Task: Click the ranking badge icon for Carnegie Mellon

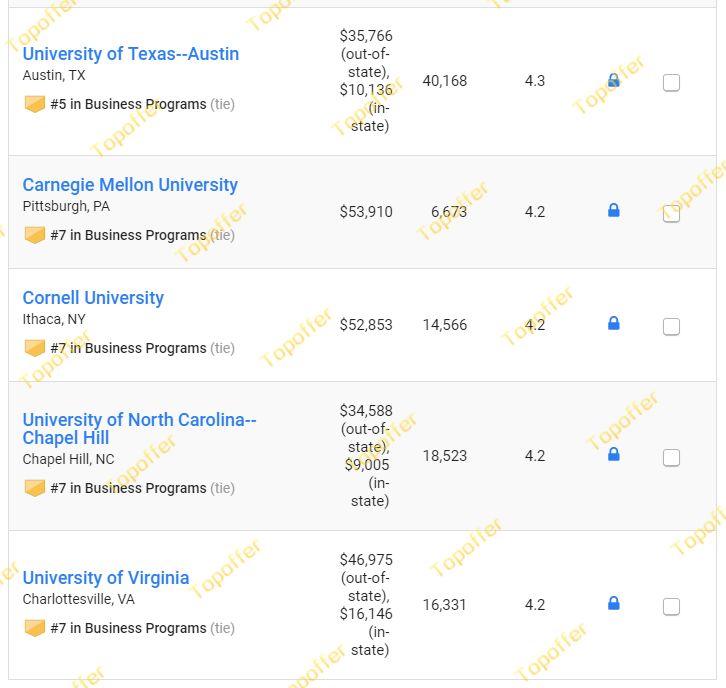Action: (x=35, y=235)
